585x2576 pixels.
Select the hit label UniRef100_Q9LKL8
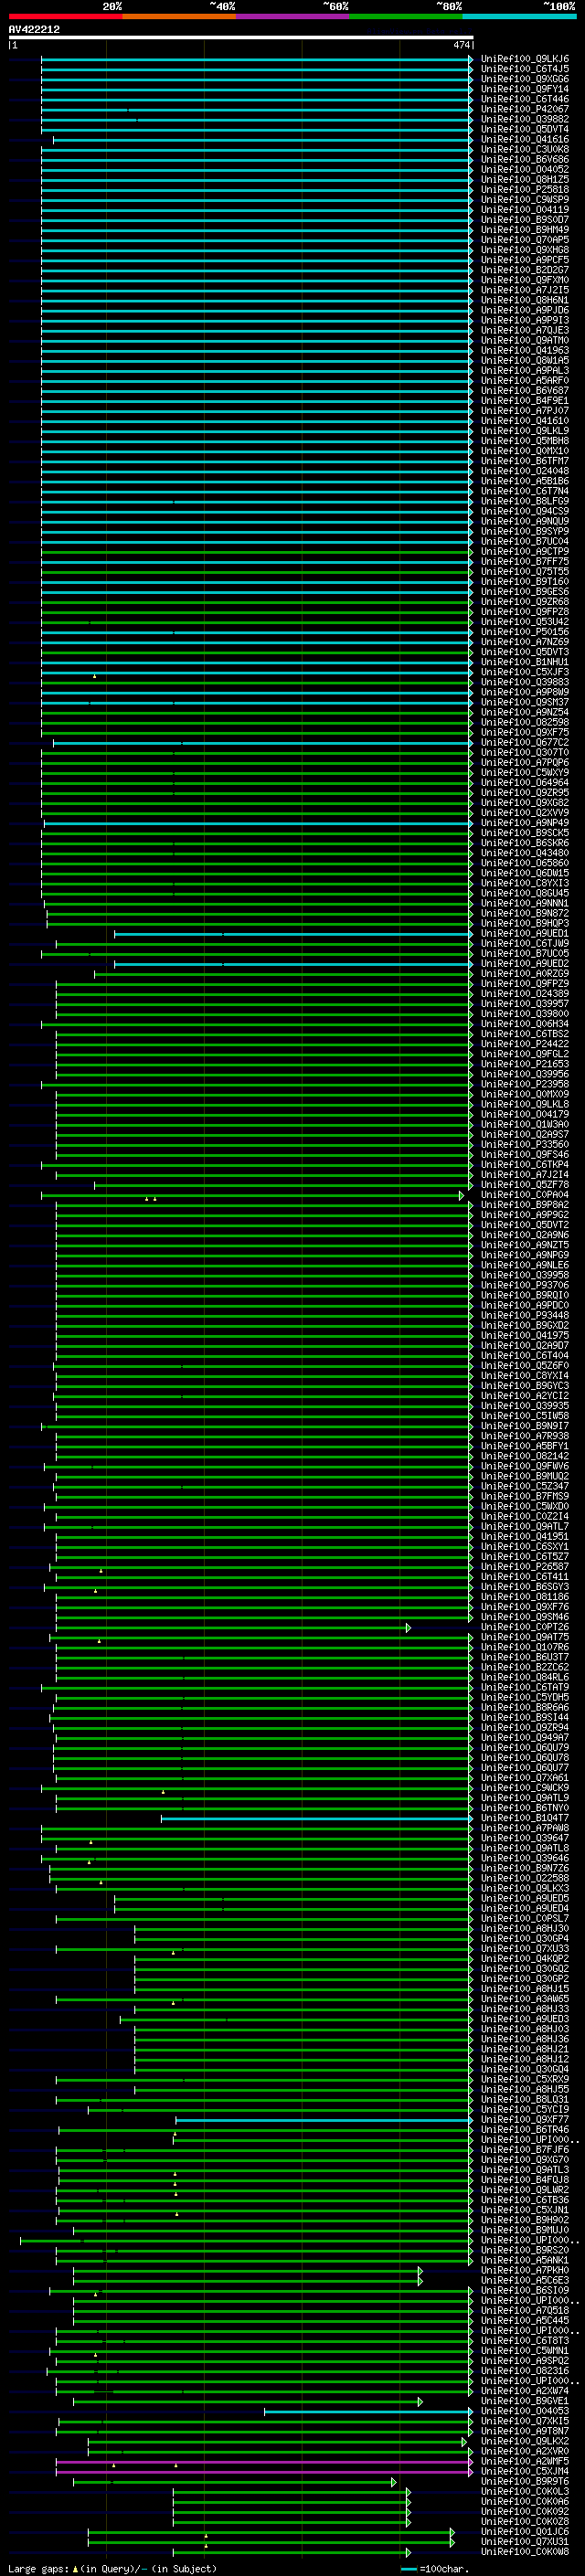(x=524, y=1104)
